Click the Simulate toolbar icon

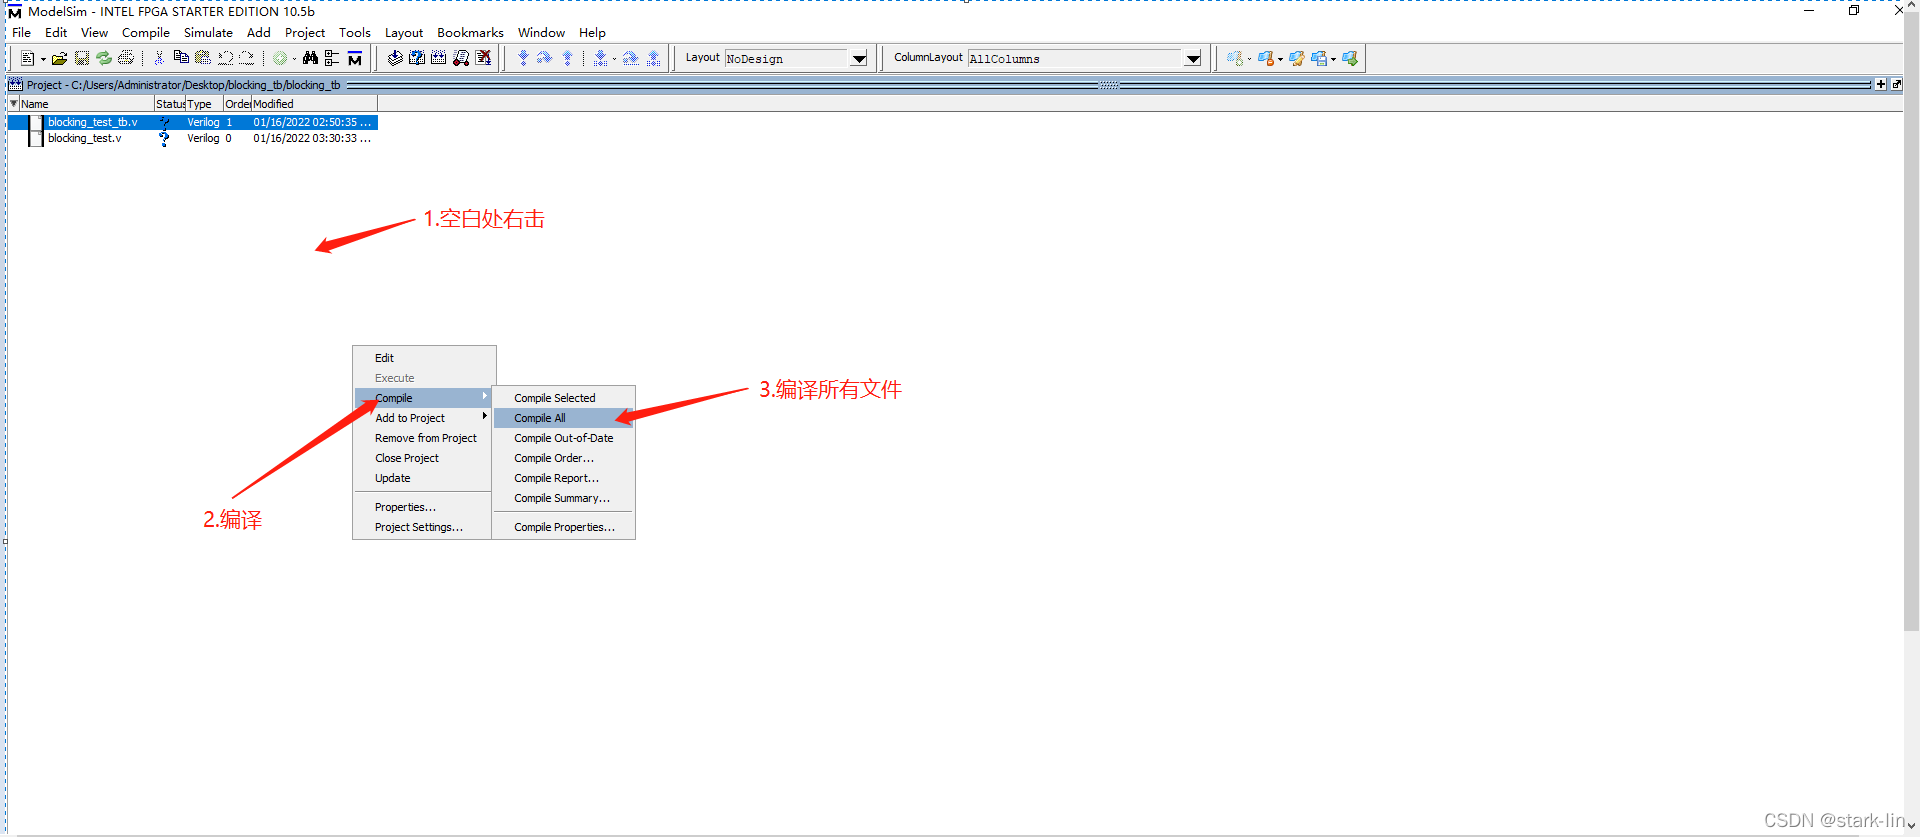pyautogui.click(x=461, y=58)
